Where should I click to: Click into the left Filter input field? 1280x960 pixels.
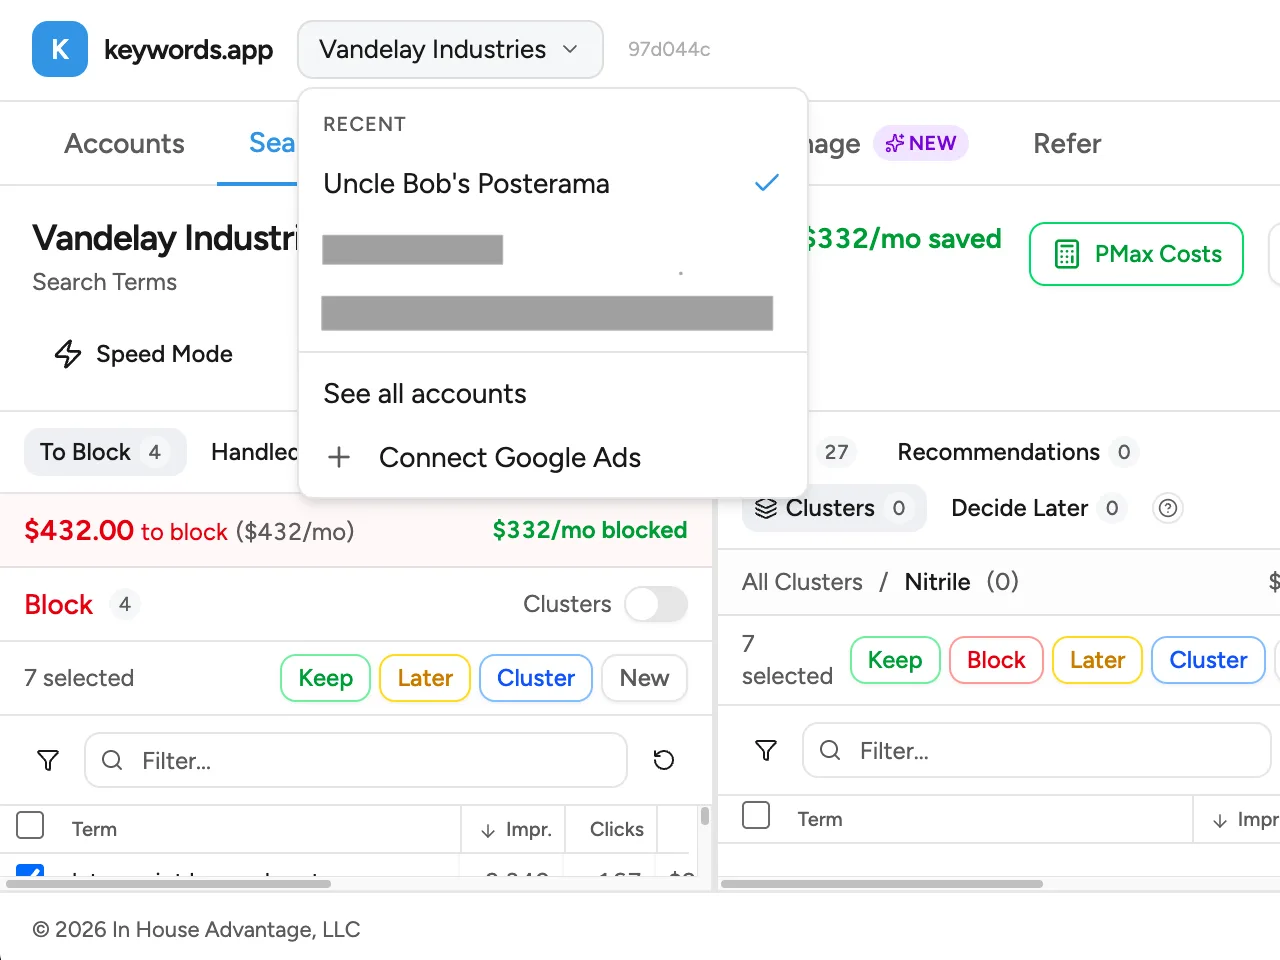coord(356,761)
